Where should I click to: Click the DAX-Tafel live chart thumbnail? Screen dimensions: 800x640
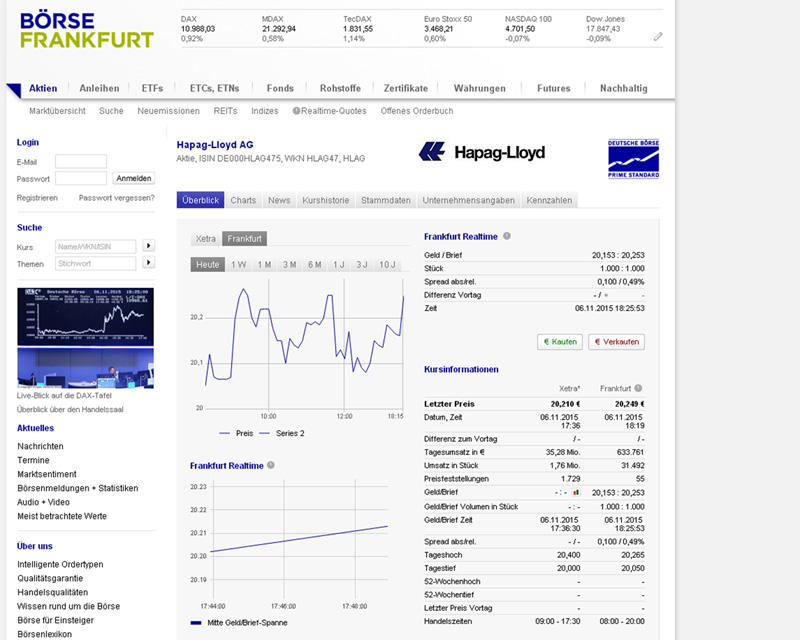(85, 316)
